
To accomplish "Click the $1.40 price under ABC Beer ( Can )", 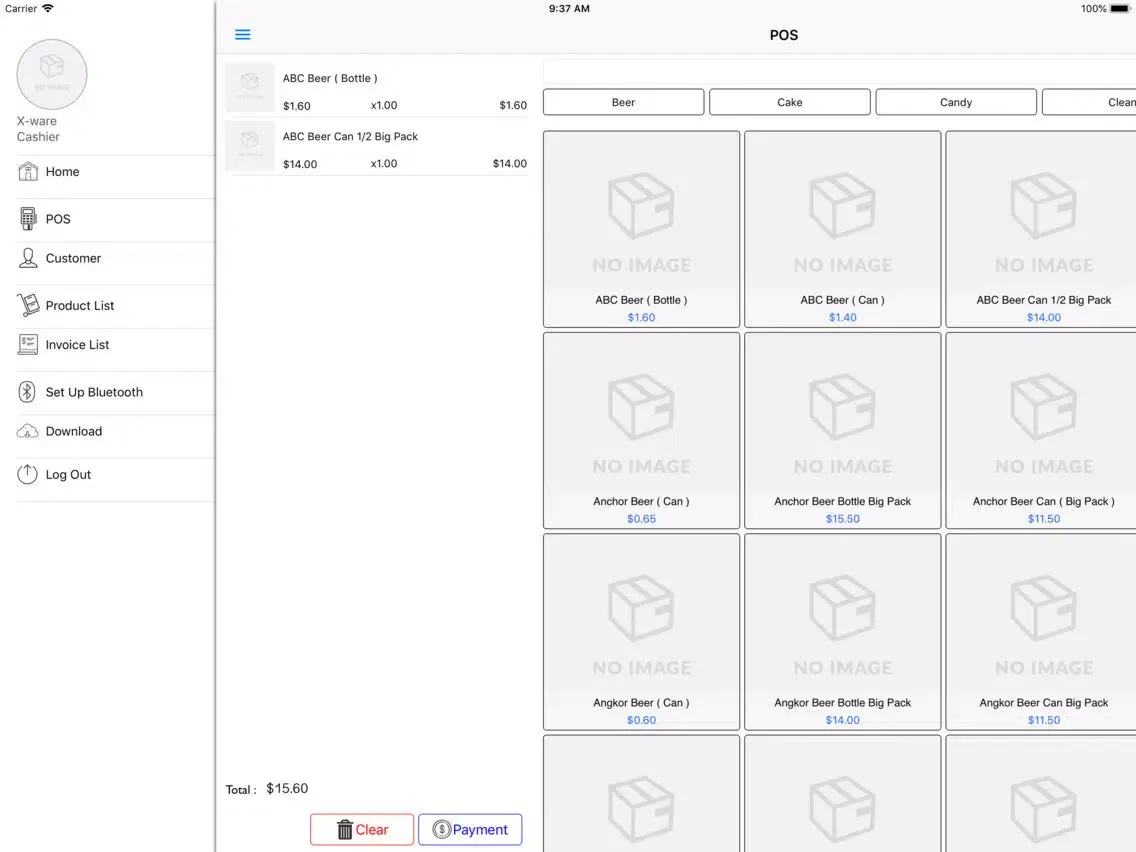I will click(843, 317).
